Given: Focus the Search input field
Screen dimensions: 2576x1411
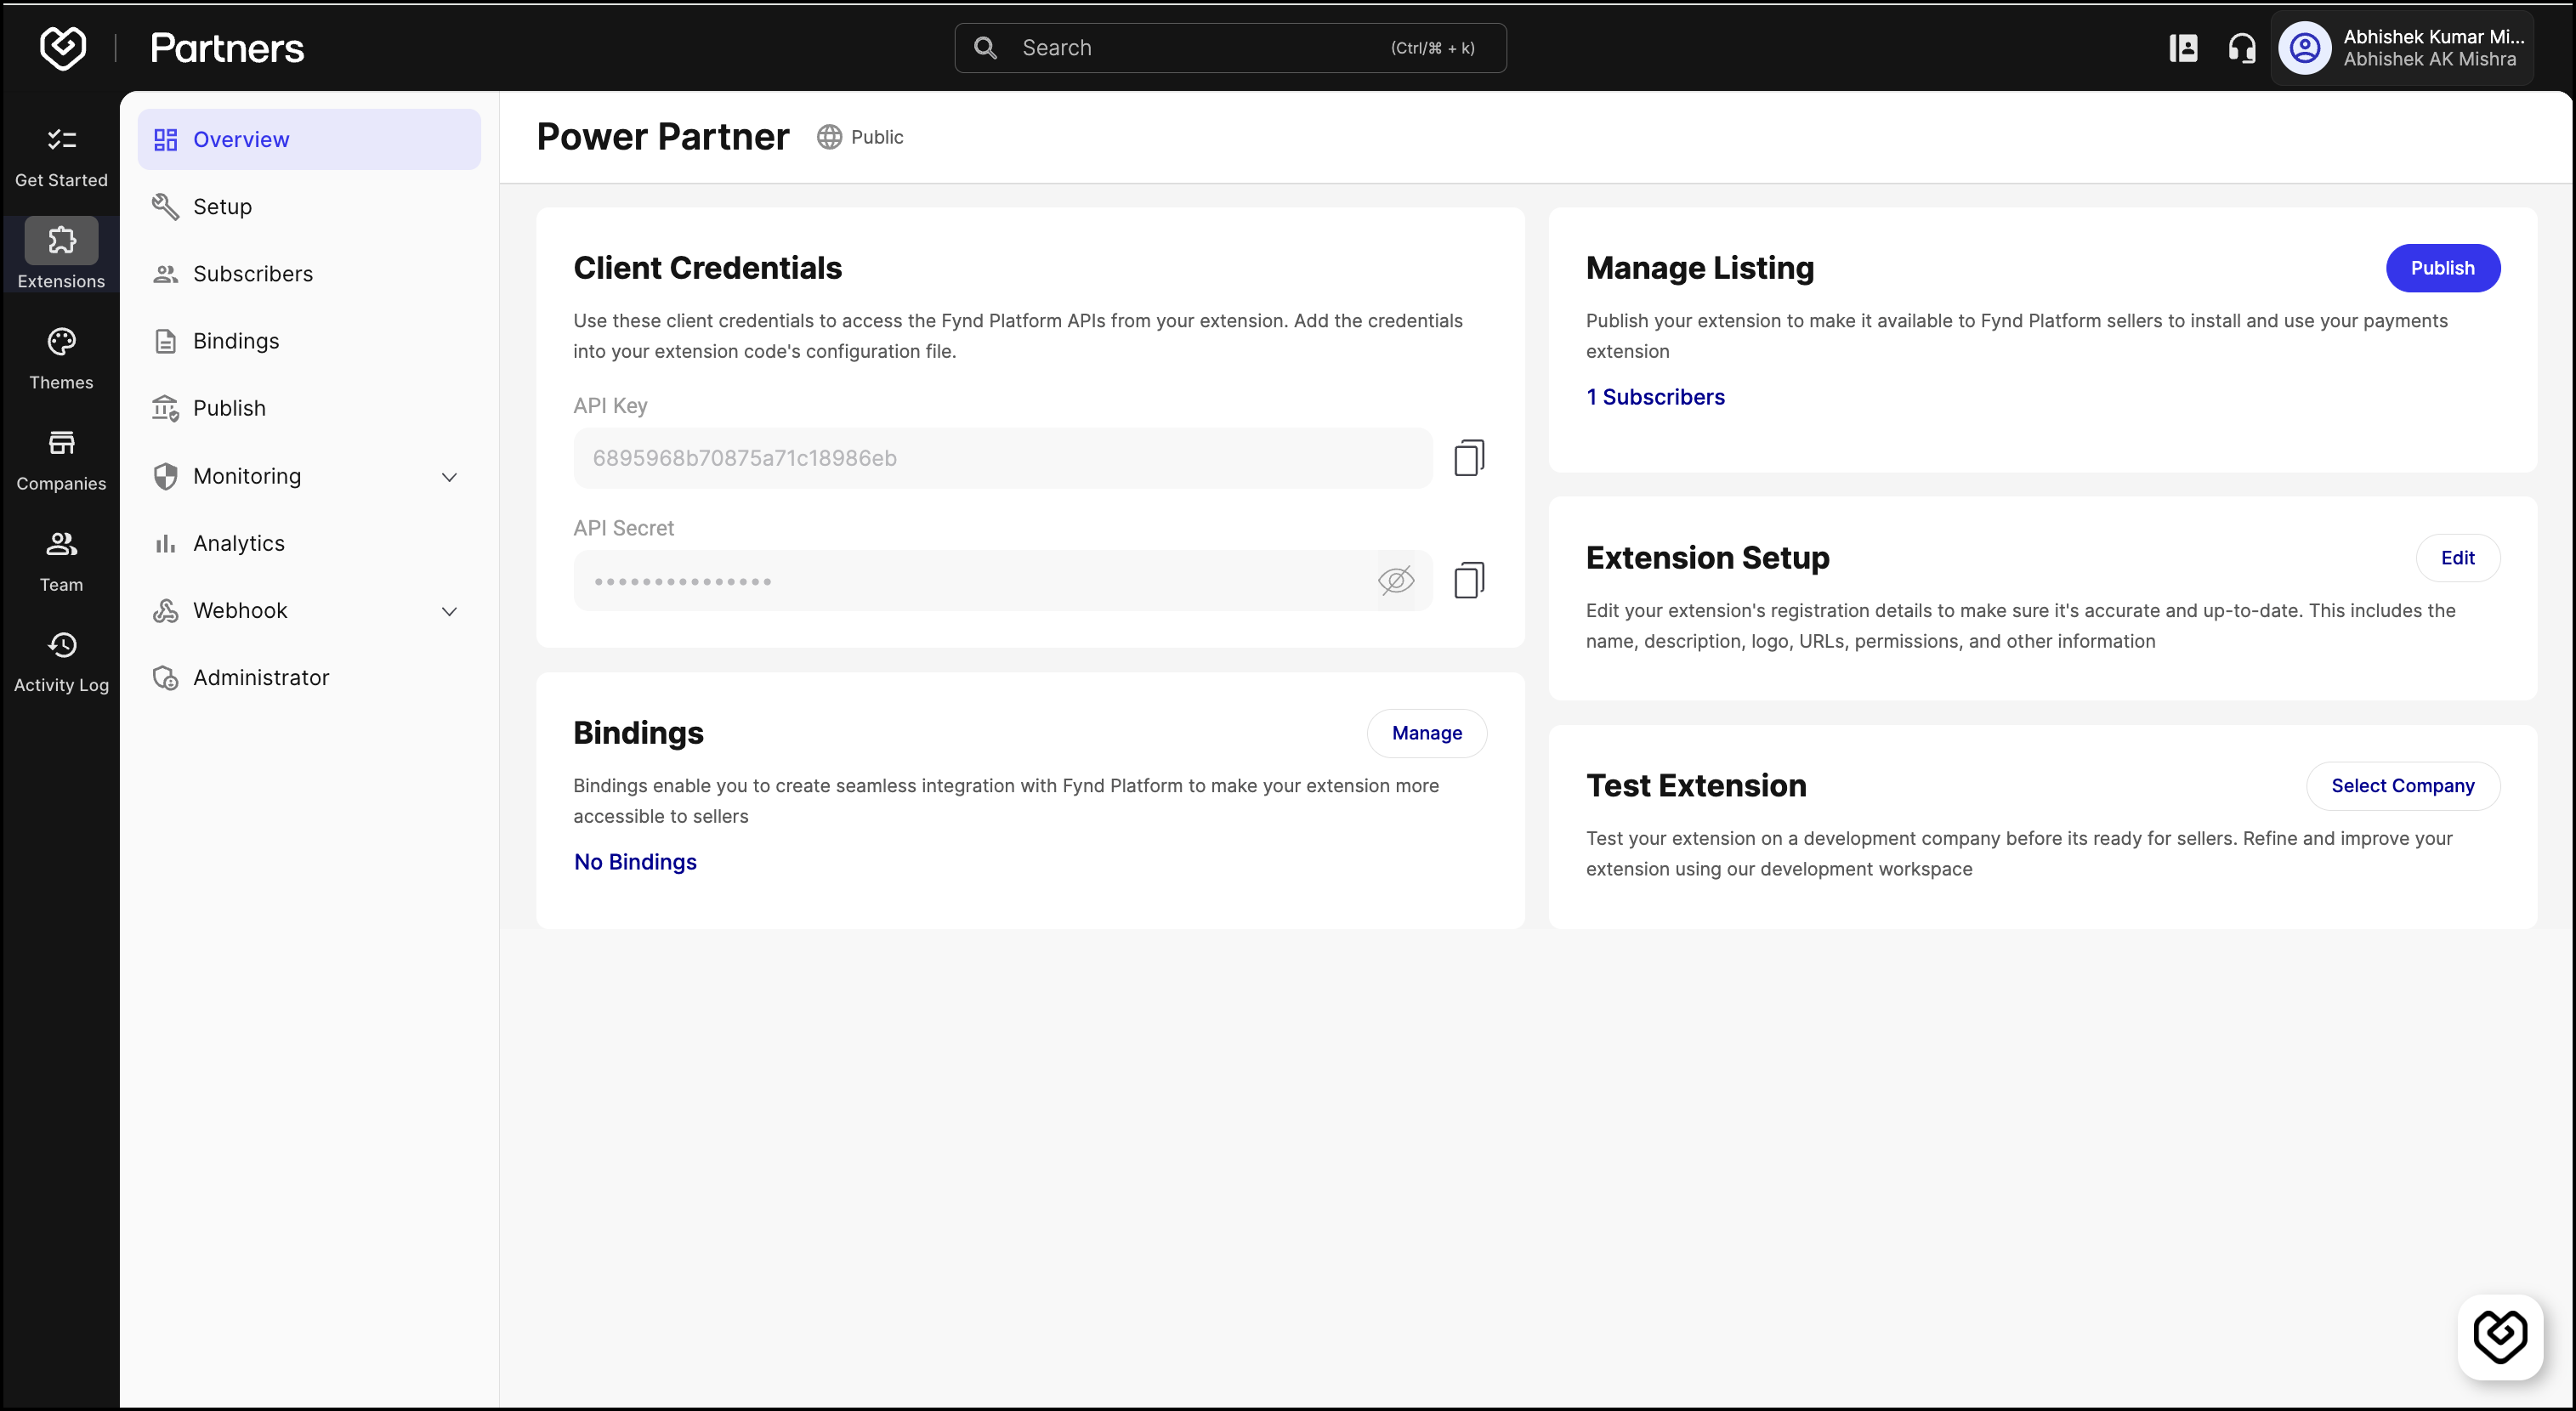Looking at the screenshot, I should coord(1230,48).
